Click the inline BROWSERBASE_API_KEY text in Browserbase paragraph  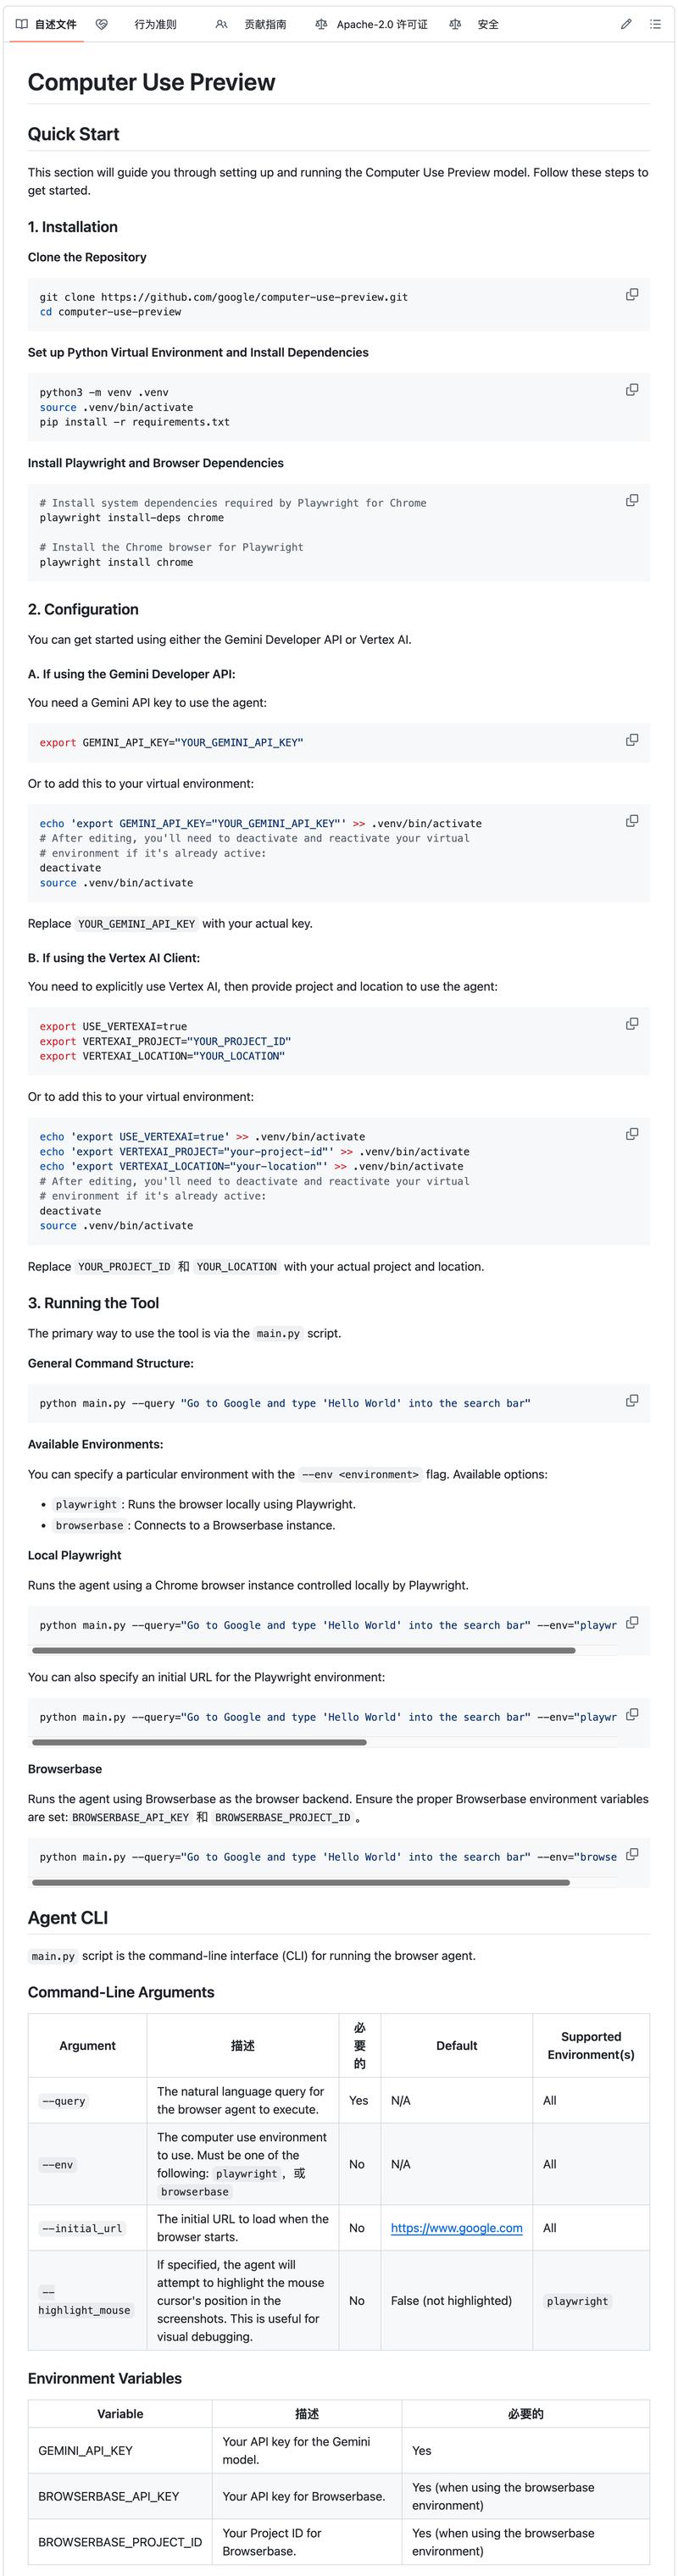(130, 1817)
